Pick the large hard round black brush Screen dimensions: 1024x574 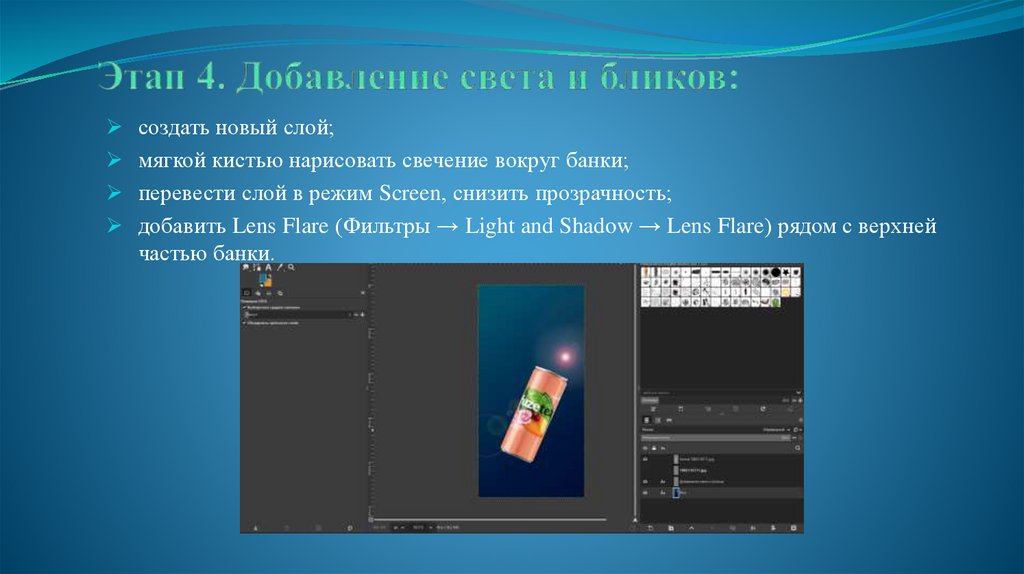(x=776, y=272)
